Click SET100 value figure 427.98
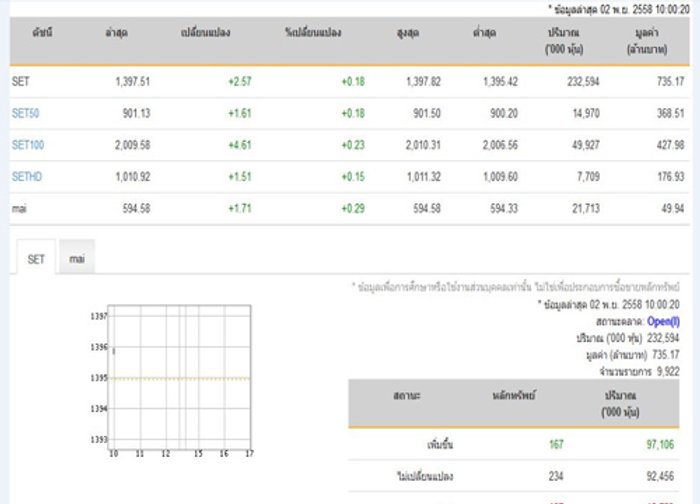The height and width of the screenshot is (504, 700). (x=671, y=145)
